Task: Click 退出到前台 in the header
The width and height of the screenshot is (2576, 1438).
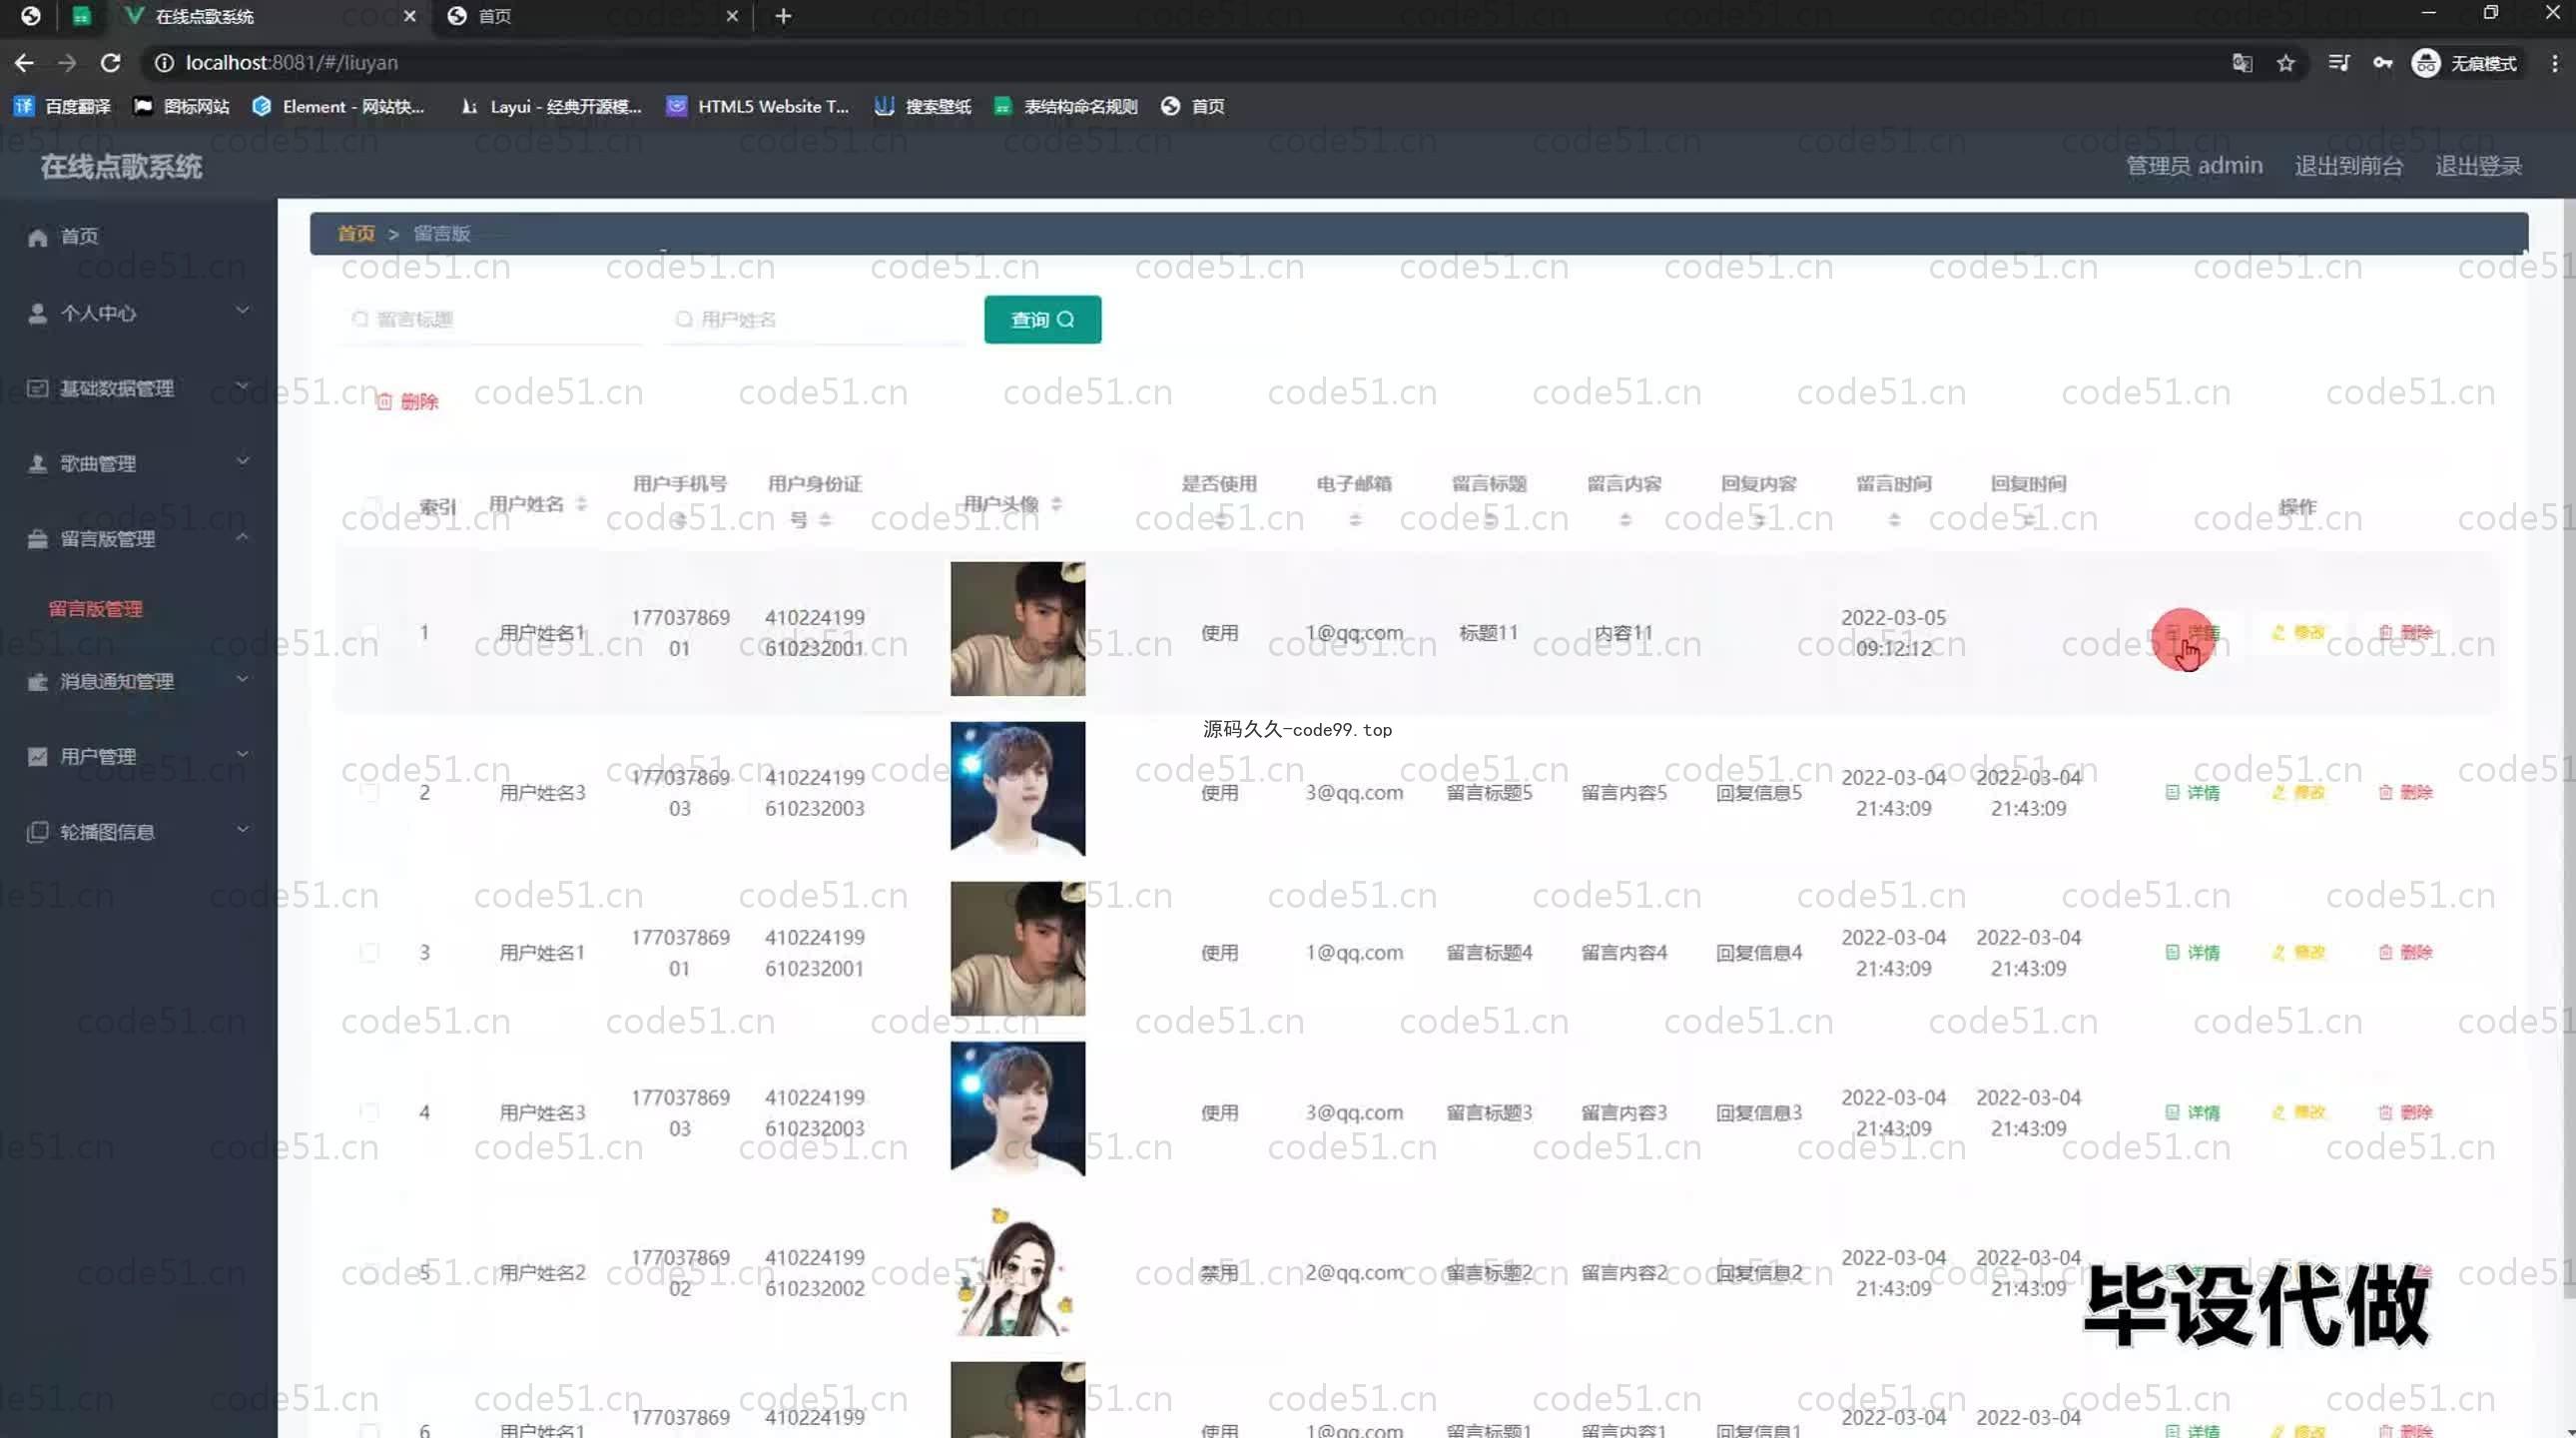Action: (2348, 166)
